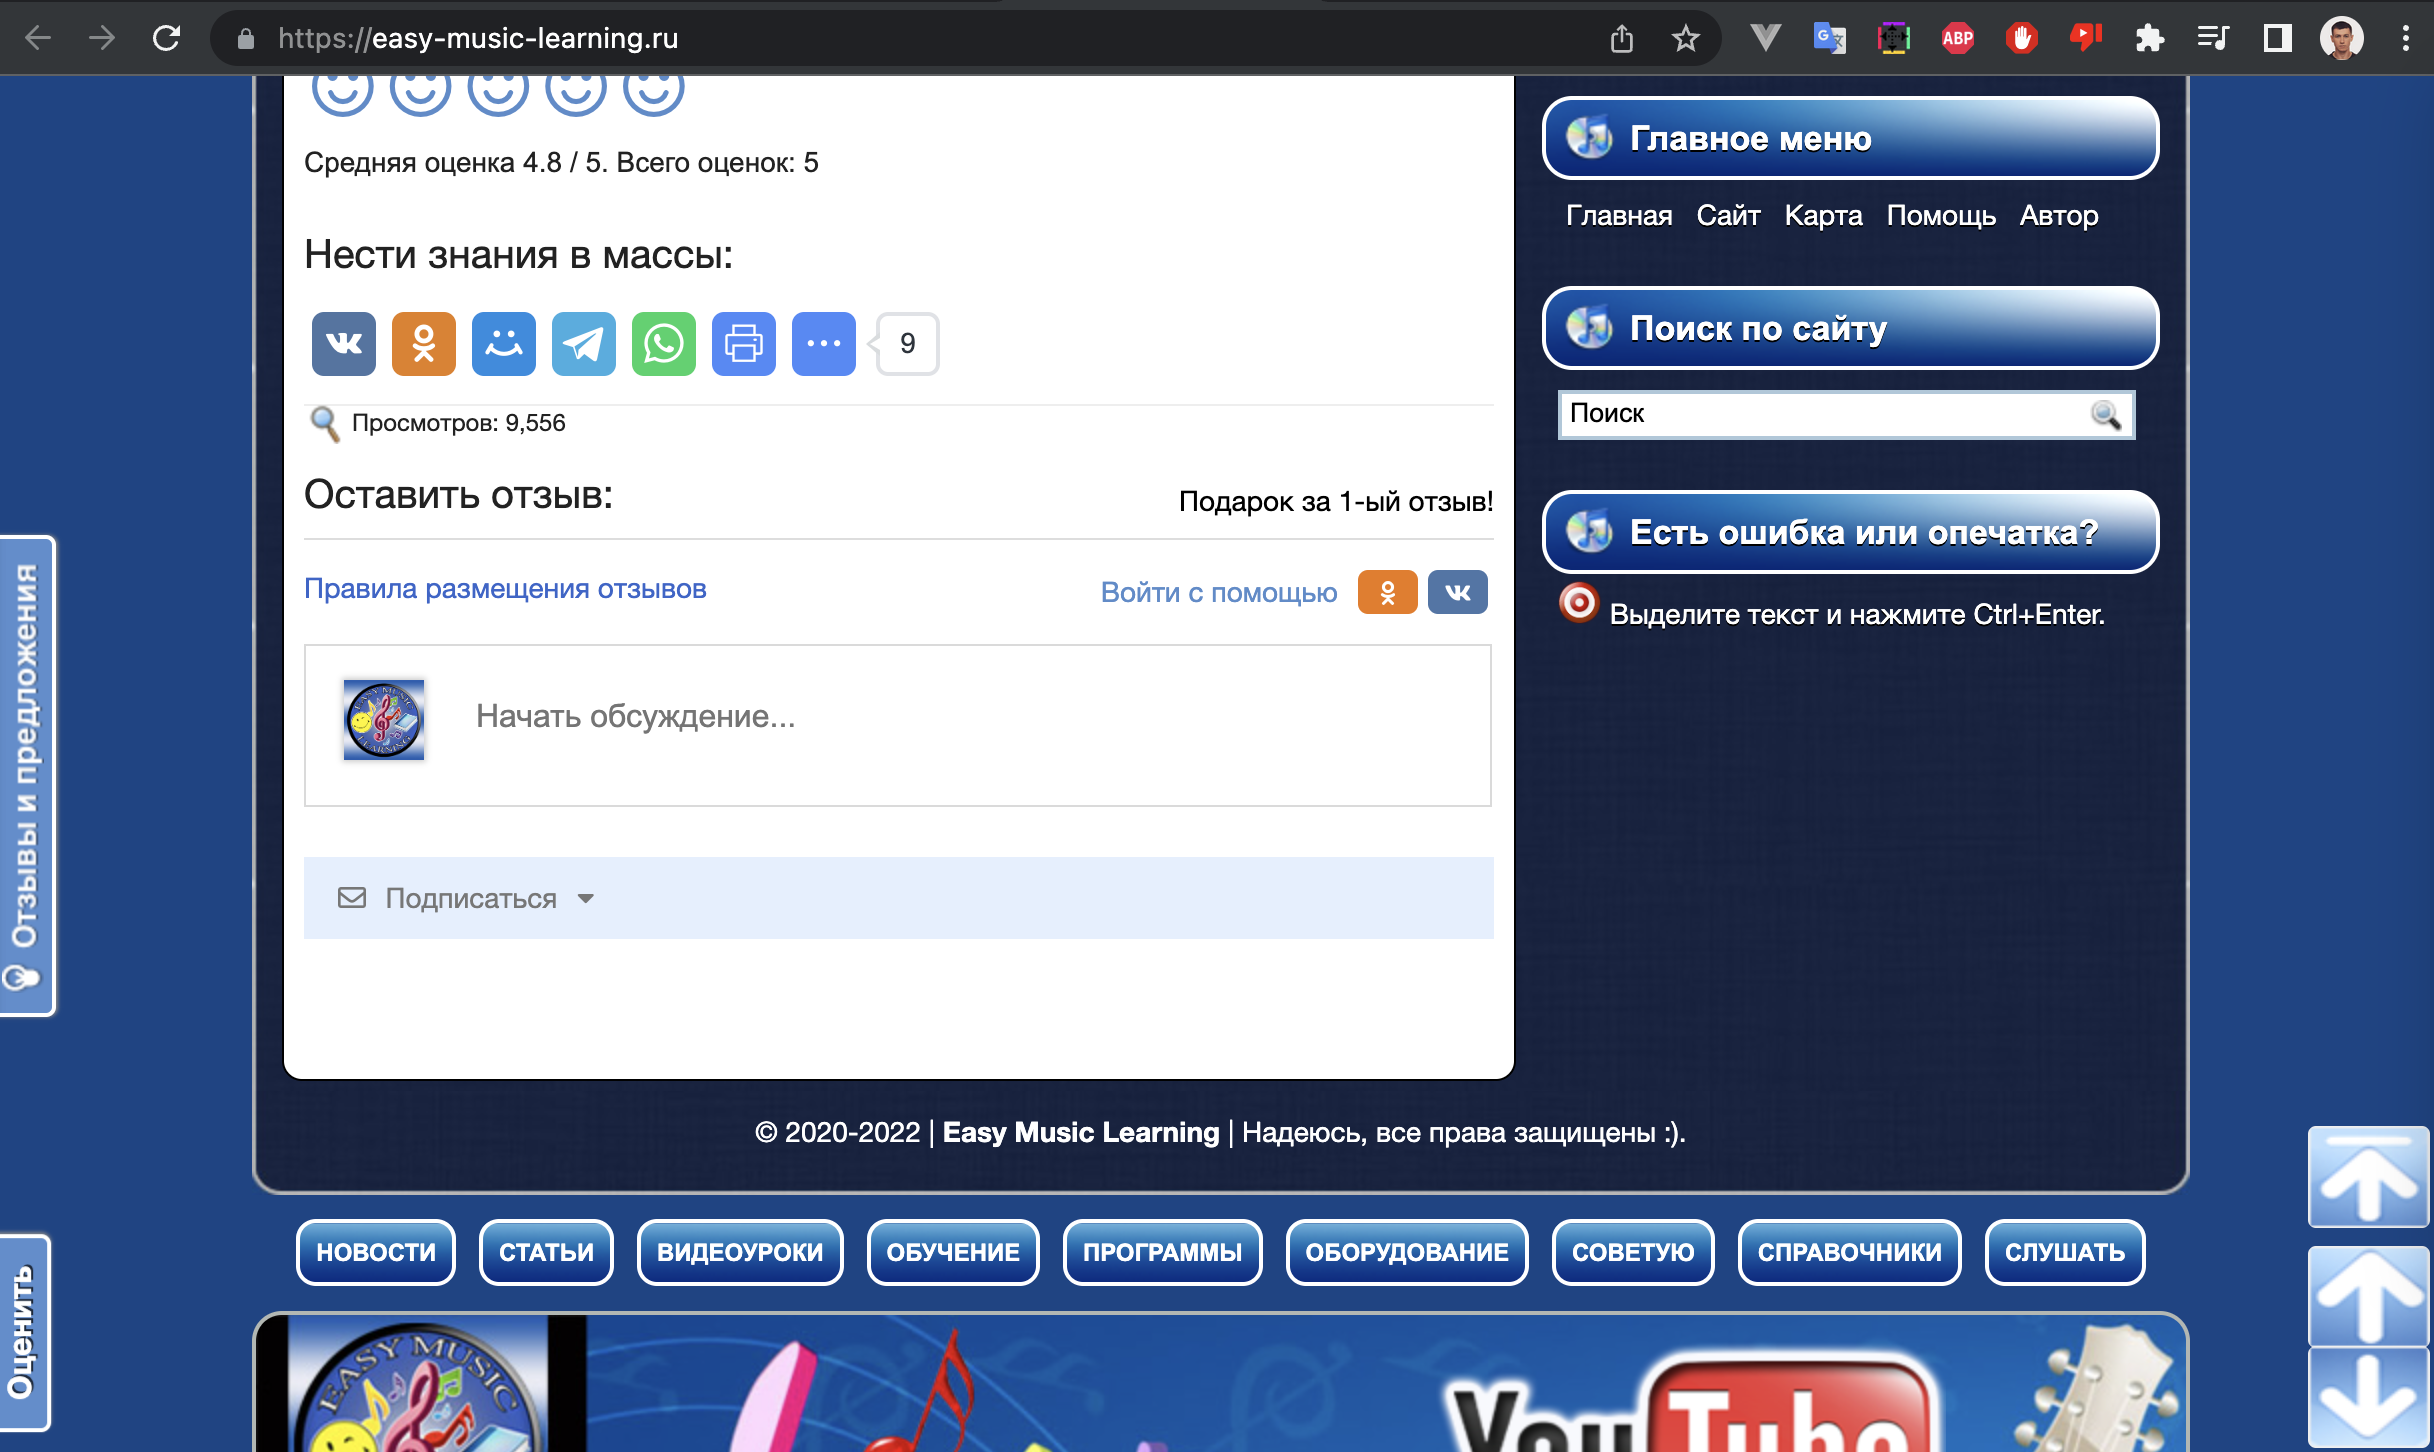Go back in browser history
Screen dimensions: 2434x1452
point(38,38)
